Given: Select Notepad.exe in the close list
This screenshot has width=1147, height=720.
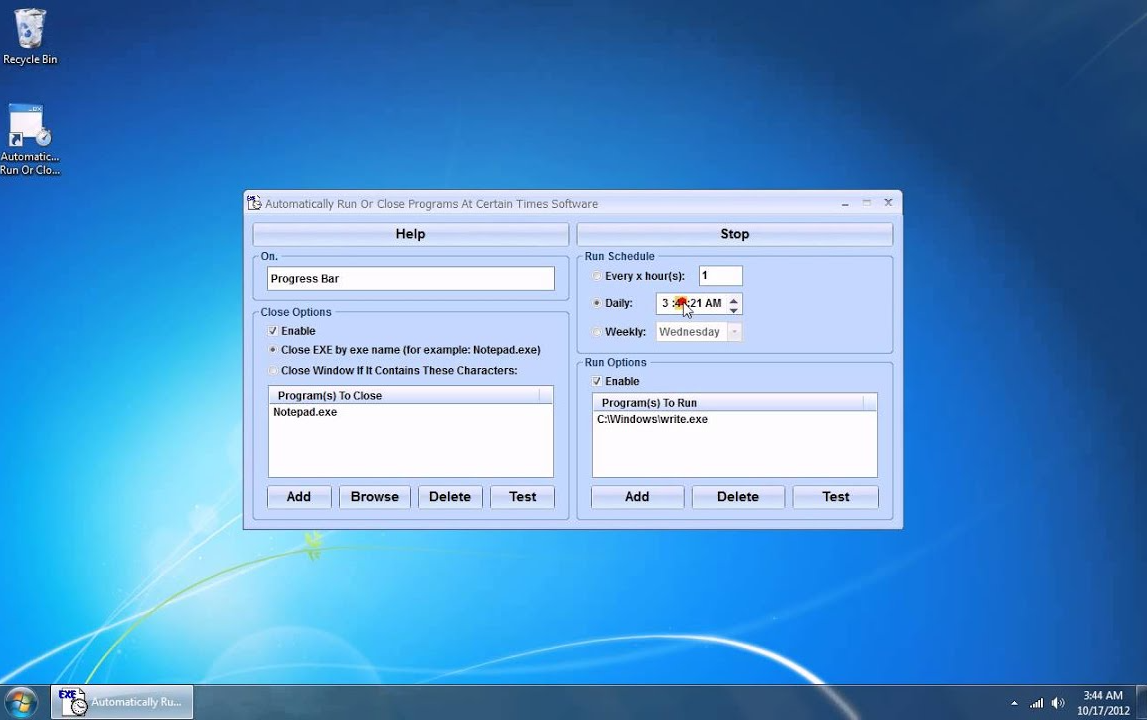Looking at the screenshot, I should 305,412.
